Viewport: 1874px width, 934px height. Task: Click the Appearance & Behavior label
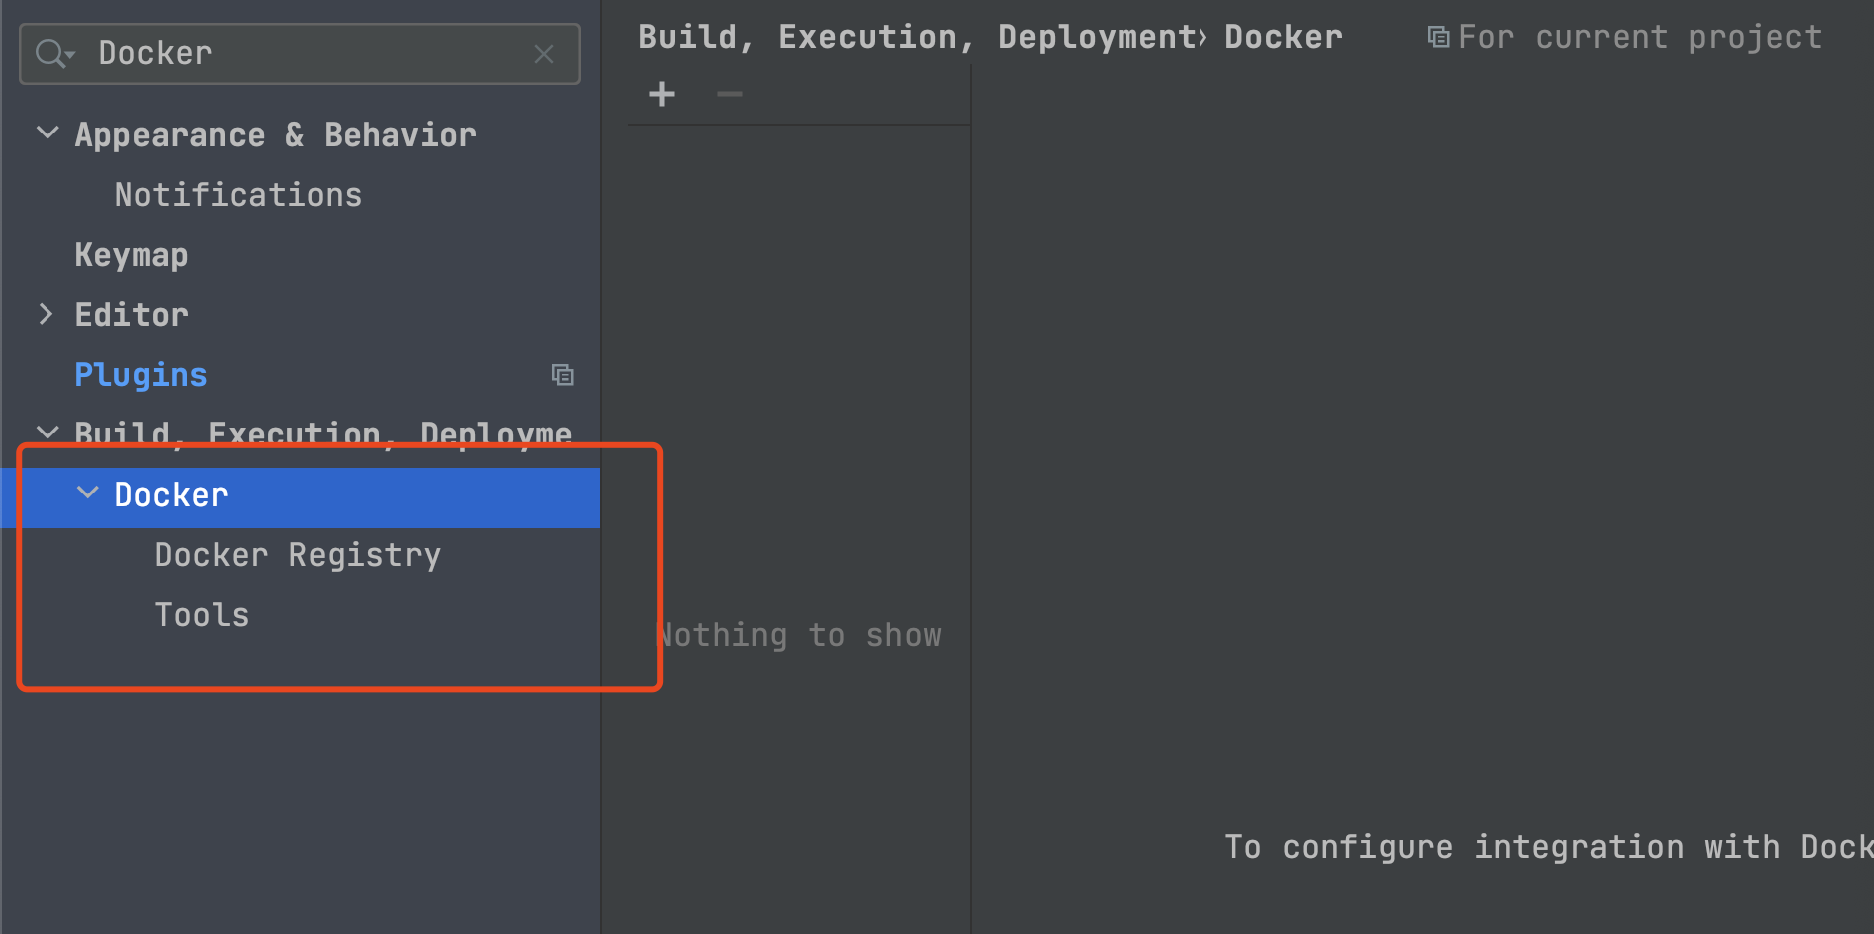pos(275,135)
